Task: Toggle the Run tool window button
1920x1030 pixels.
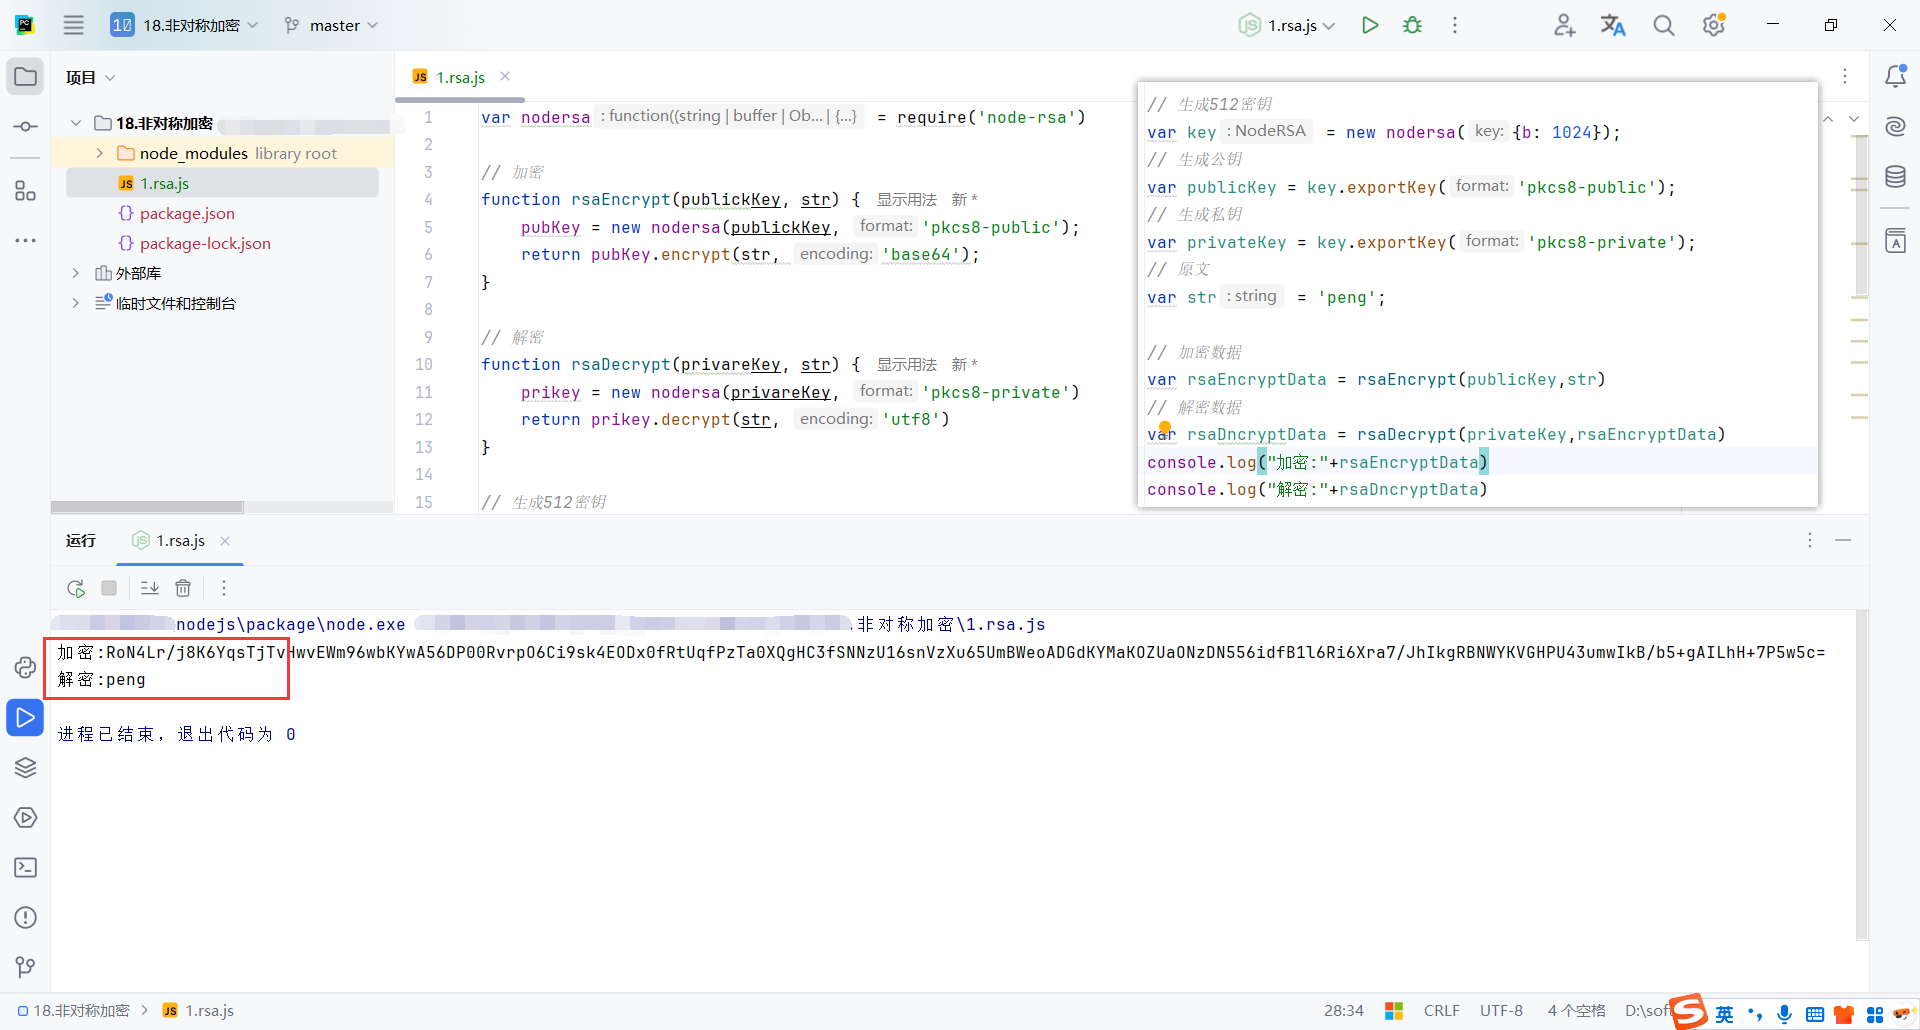Action: [26, 718]
